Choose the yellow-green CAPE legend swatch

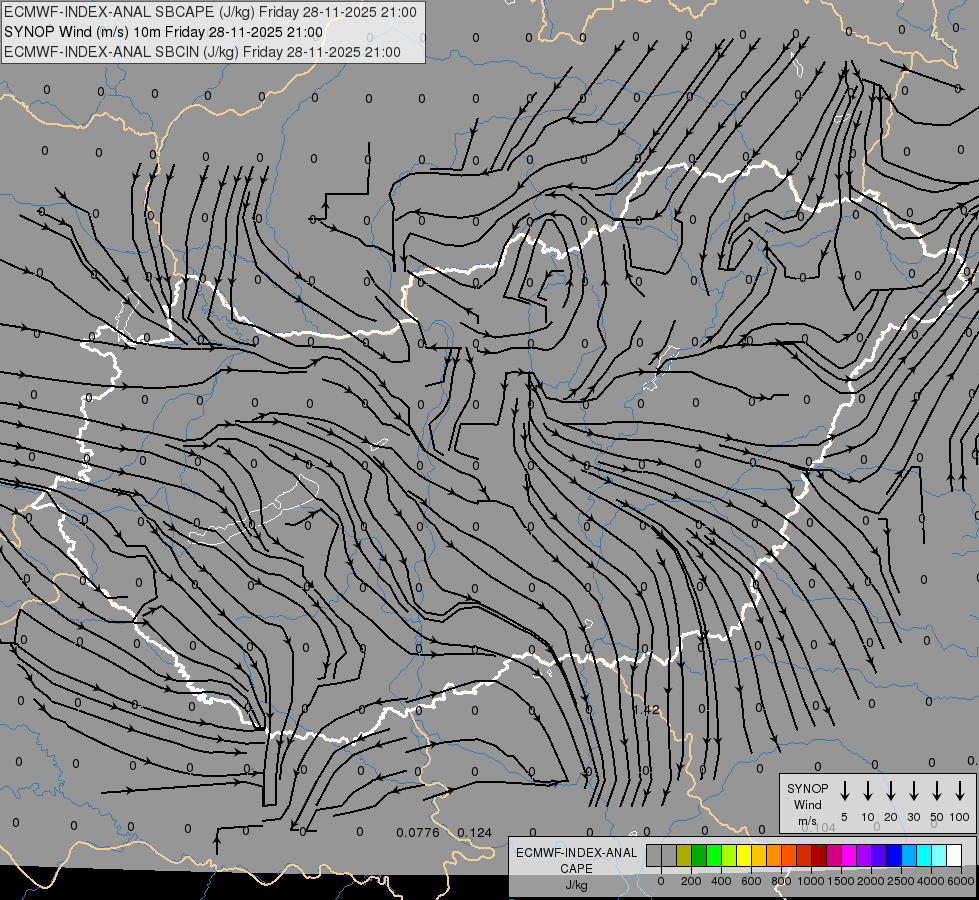point(729,855)
